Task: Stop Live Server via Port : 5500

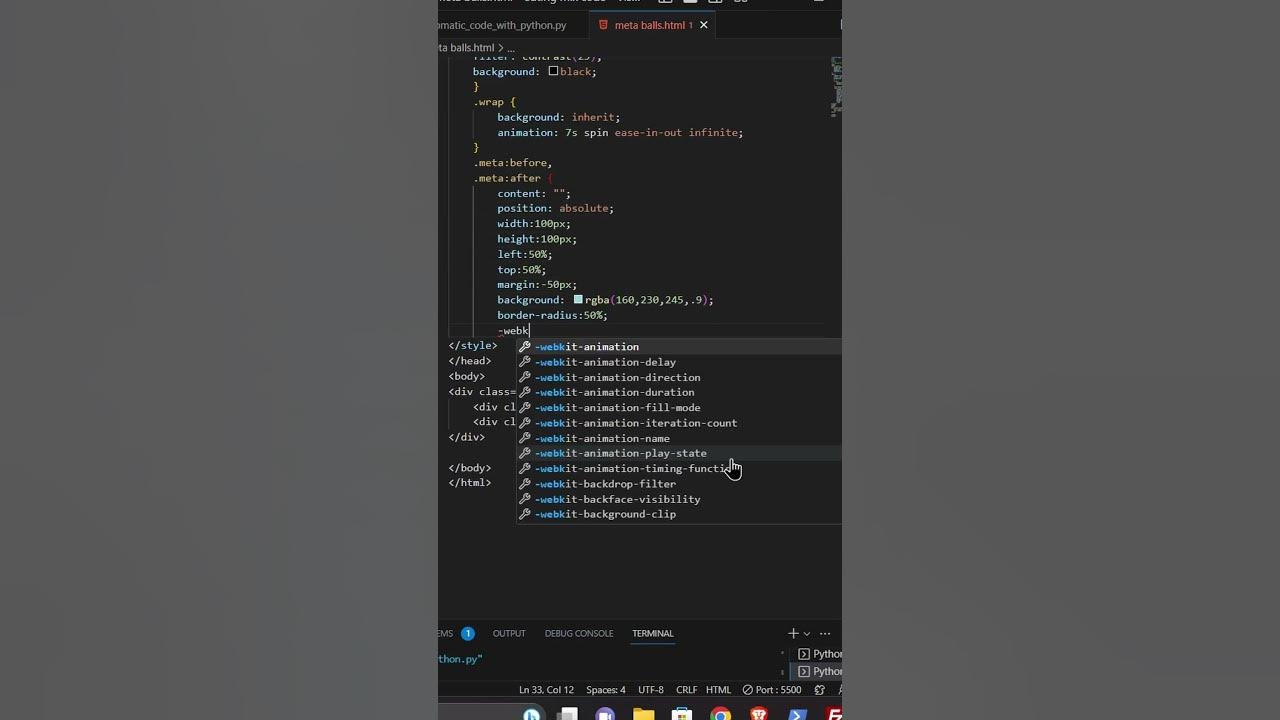Action: pyautogui.click(x=772, y=690)
